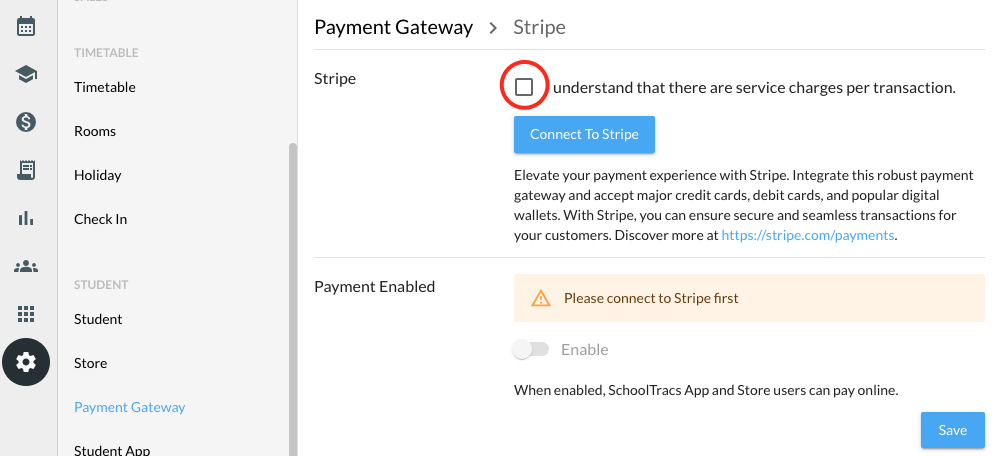This screenshot has width=994, height=456.
Task: Click the Connect To Stripe button
Action: coord(584,134)
